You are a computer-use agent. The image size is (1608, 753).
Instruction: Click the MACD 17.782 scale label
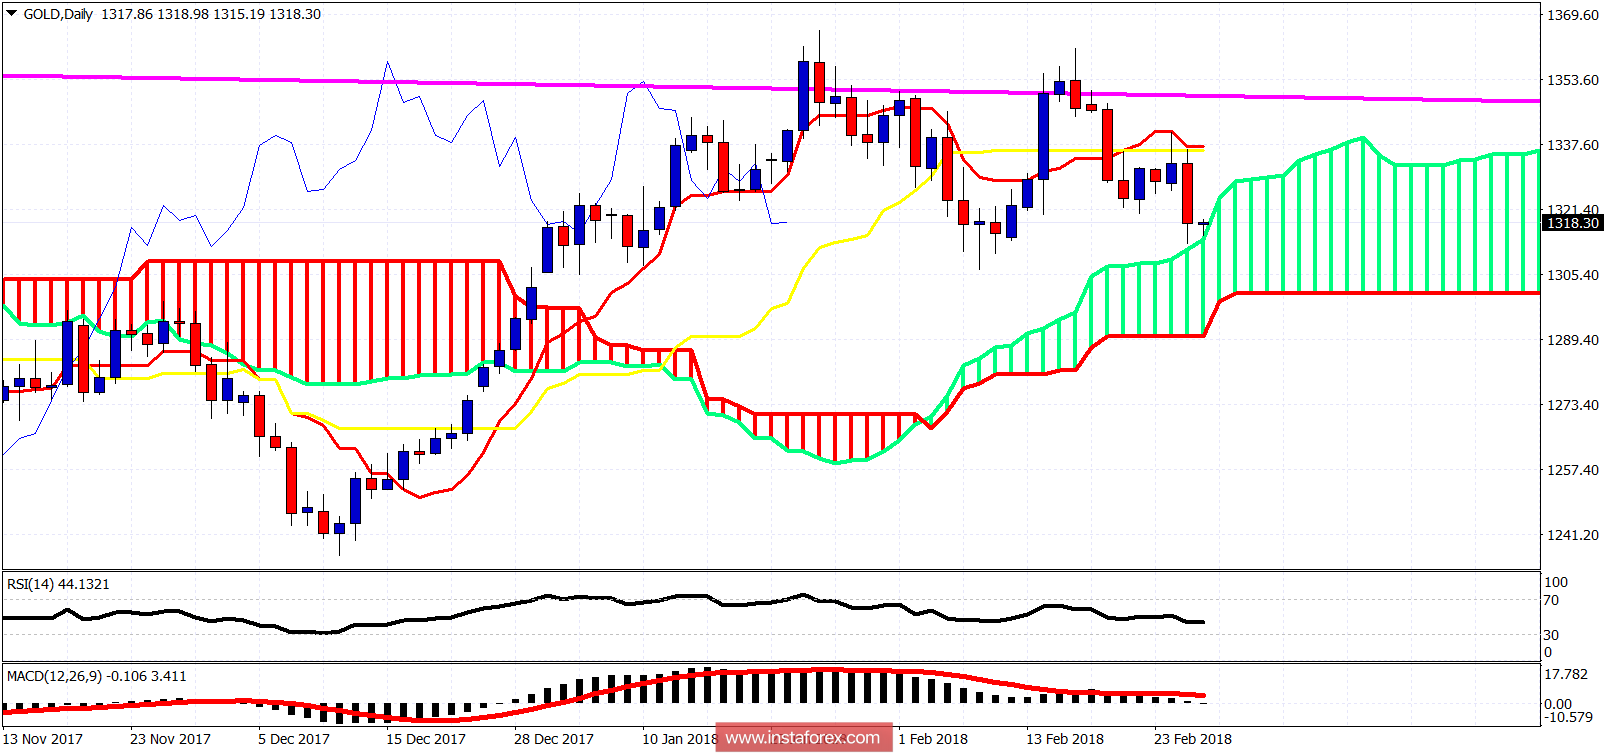1566,674
